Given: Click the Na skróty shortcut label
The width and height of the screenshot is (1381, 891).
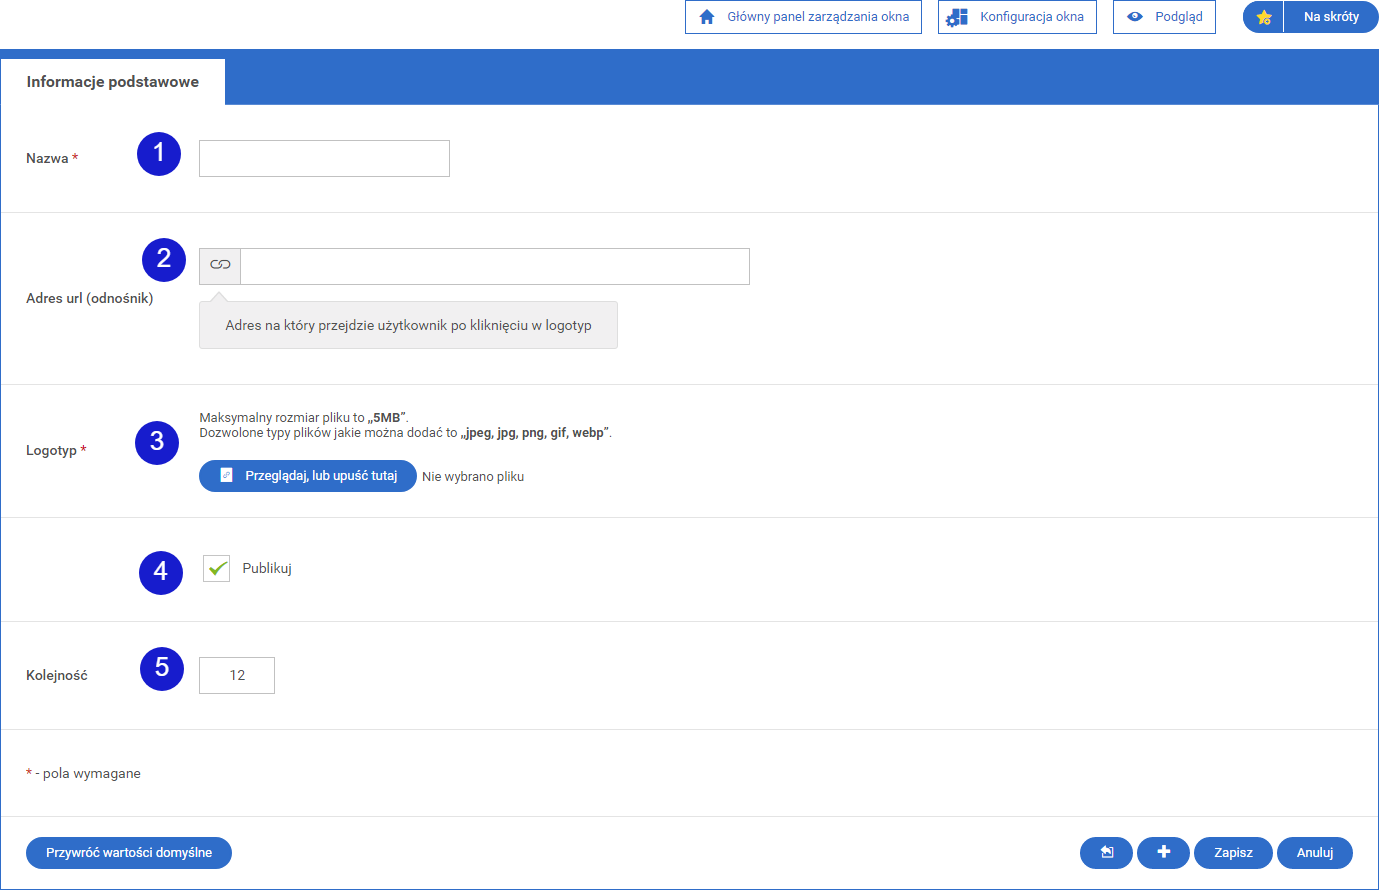Looking at the screenshot, I should click(1331, 17).
